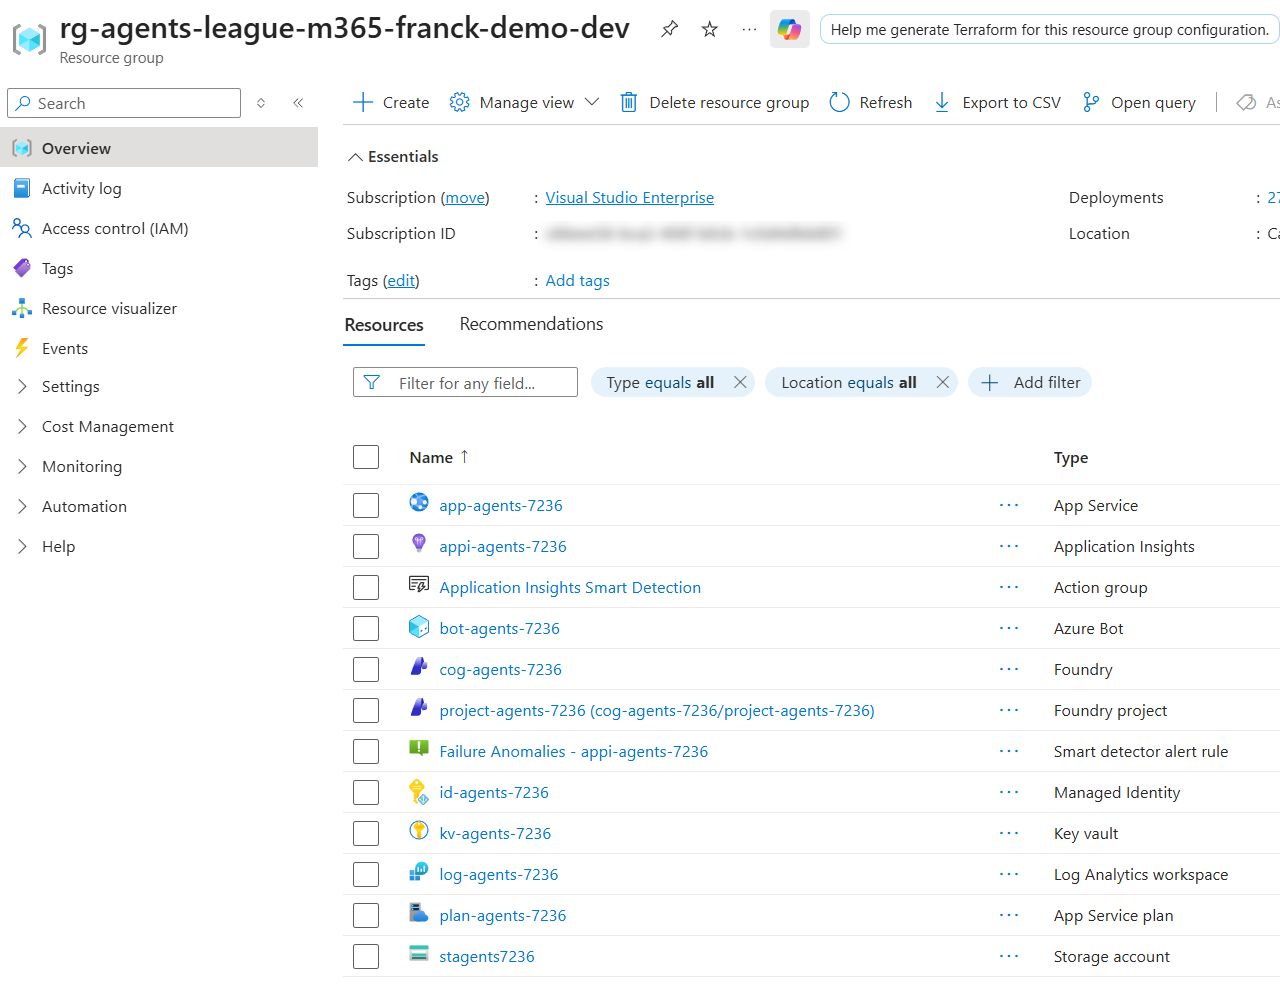Expand the Settings section
1280x1008 pixels.
click(70, 387)
